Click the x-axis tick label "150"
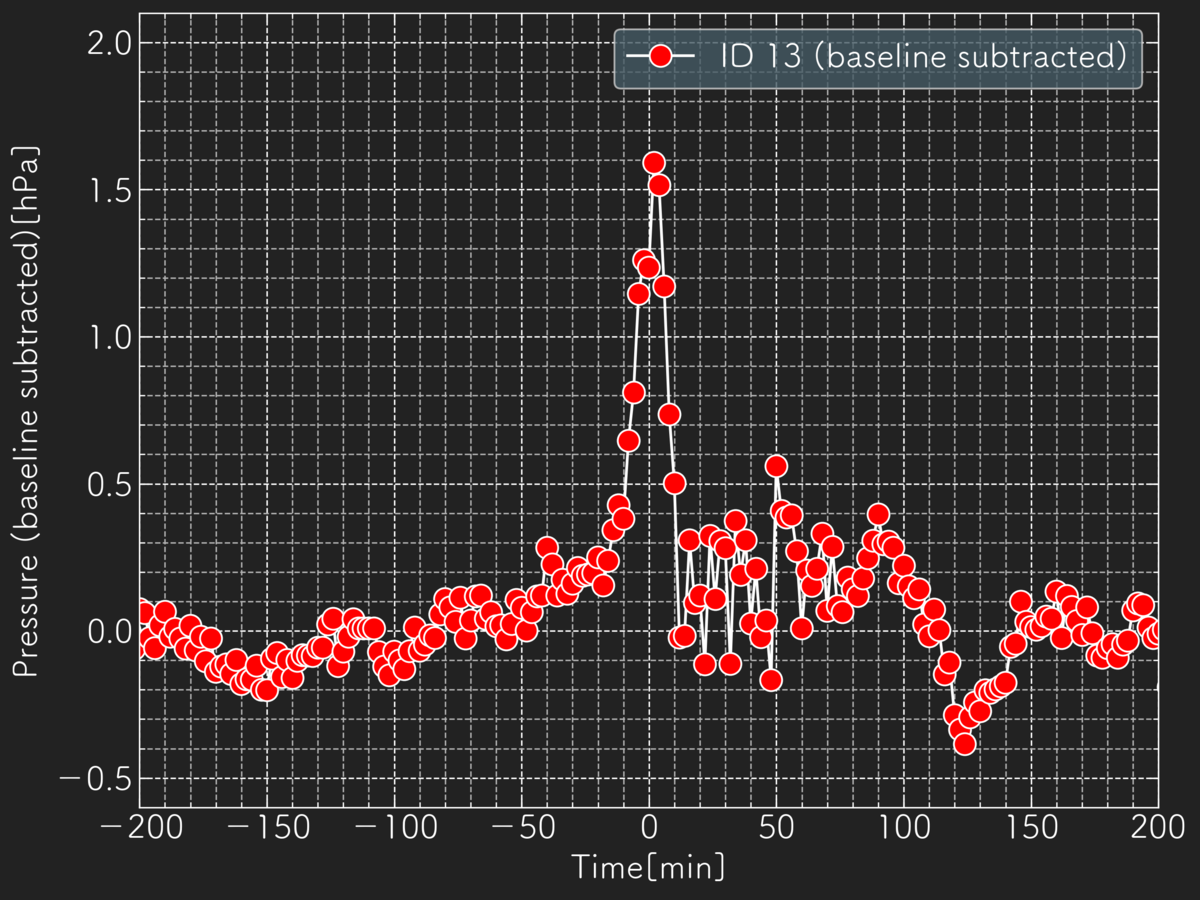 [1032, 829]
